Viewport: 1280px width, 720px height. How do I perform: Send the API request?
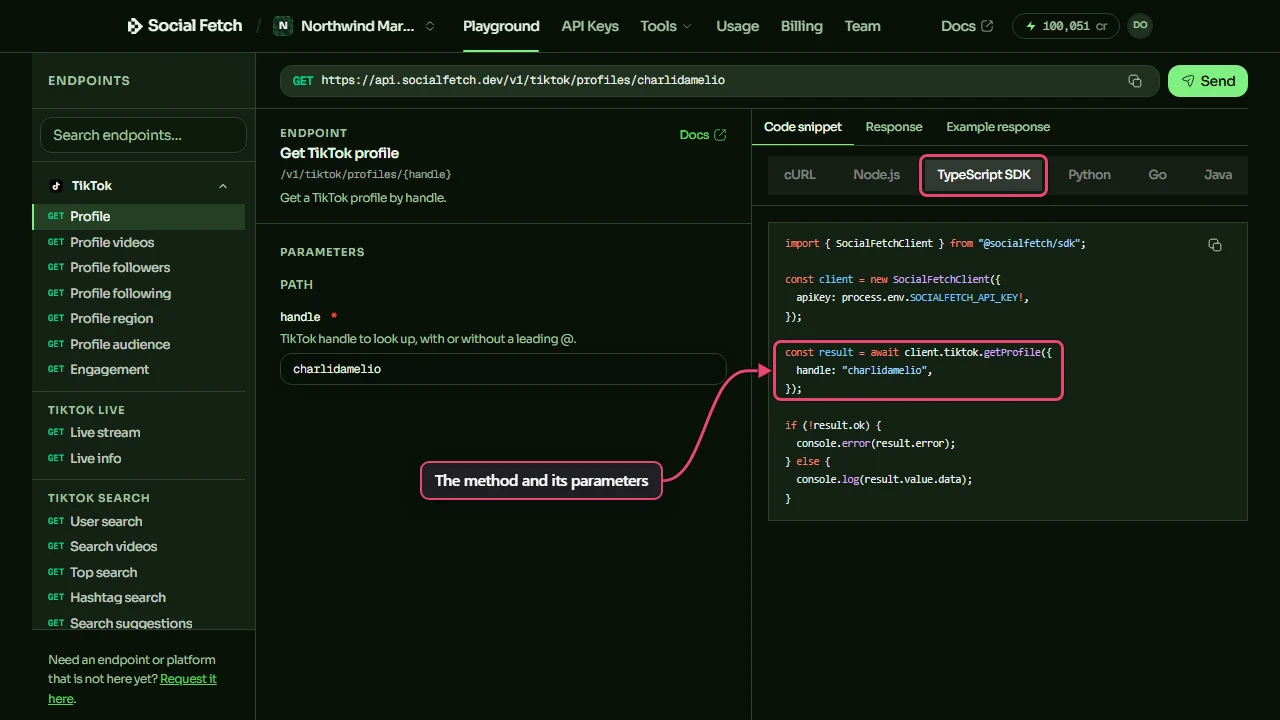(1208, 81)
